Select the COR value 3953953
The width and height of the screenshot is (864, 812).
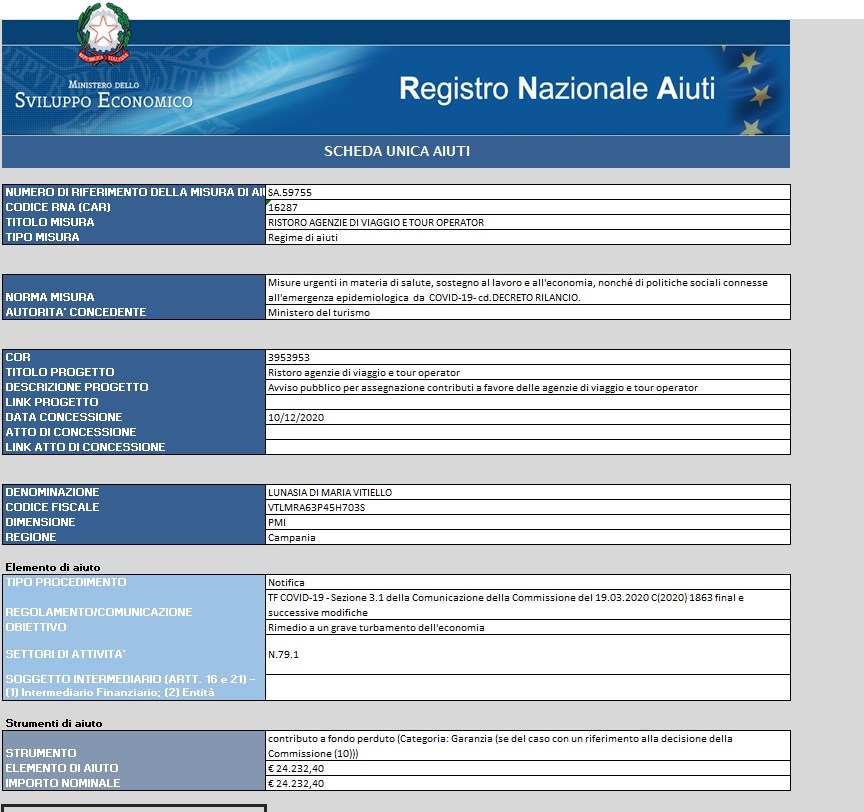pos(528,357)
